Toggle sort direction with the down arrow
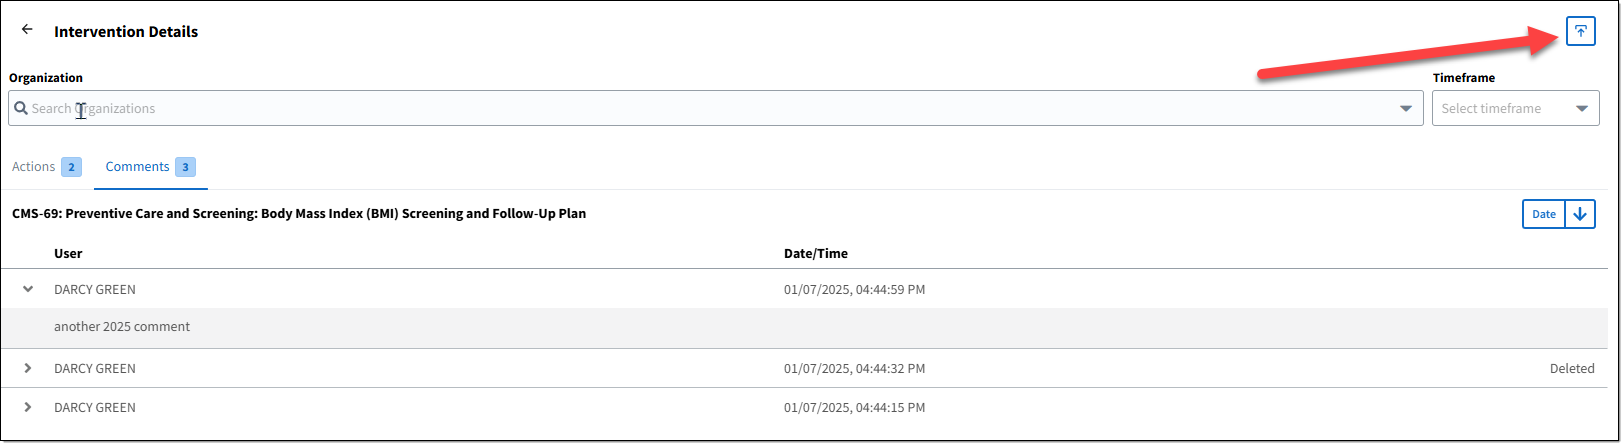 coord(1580,214)
